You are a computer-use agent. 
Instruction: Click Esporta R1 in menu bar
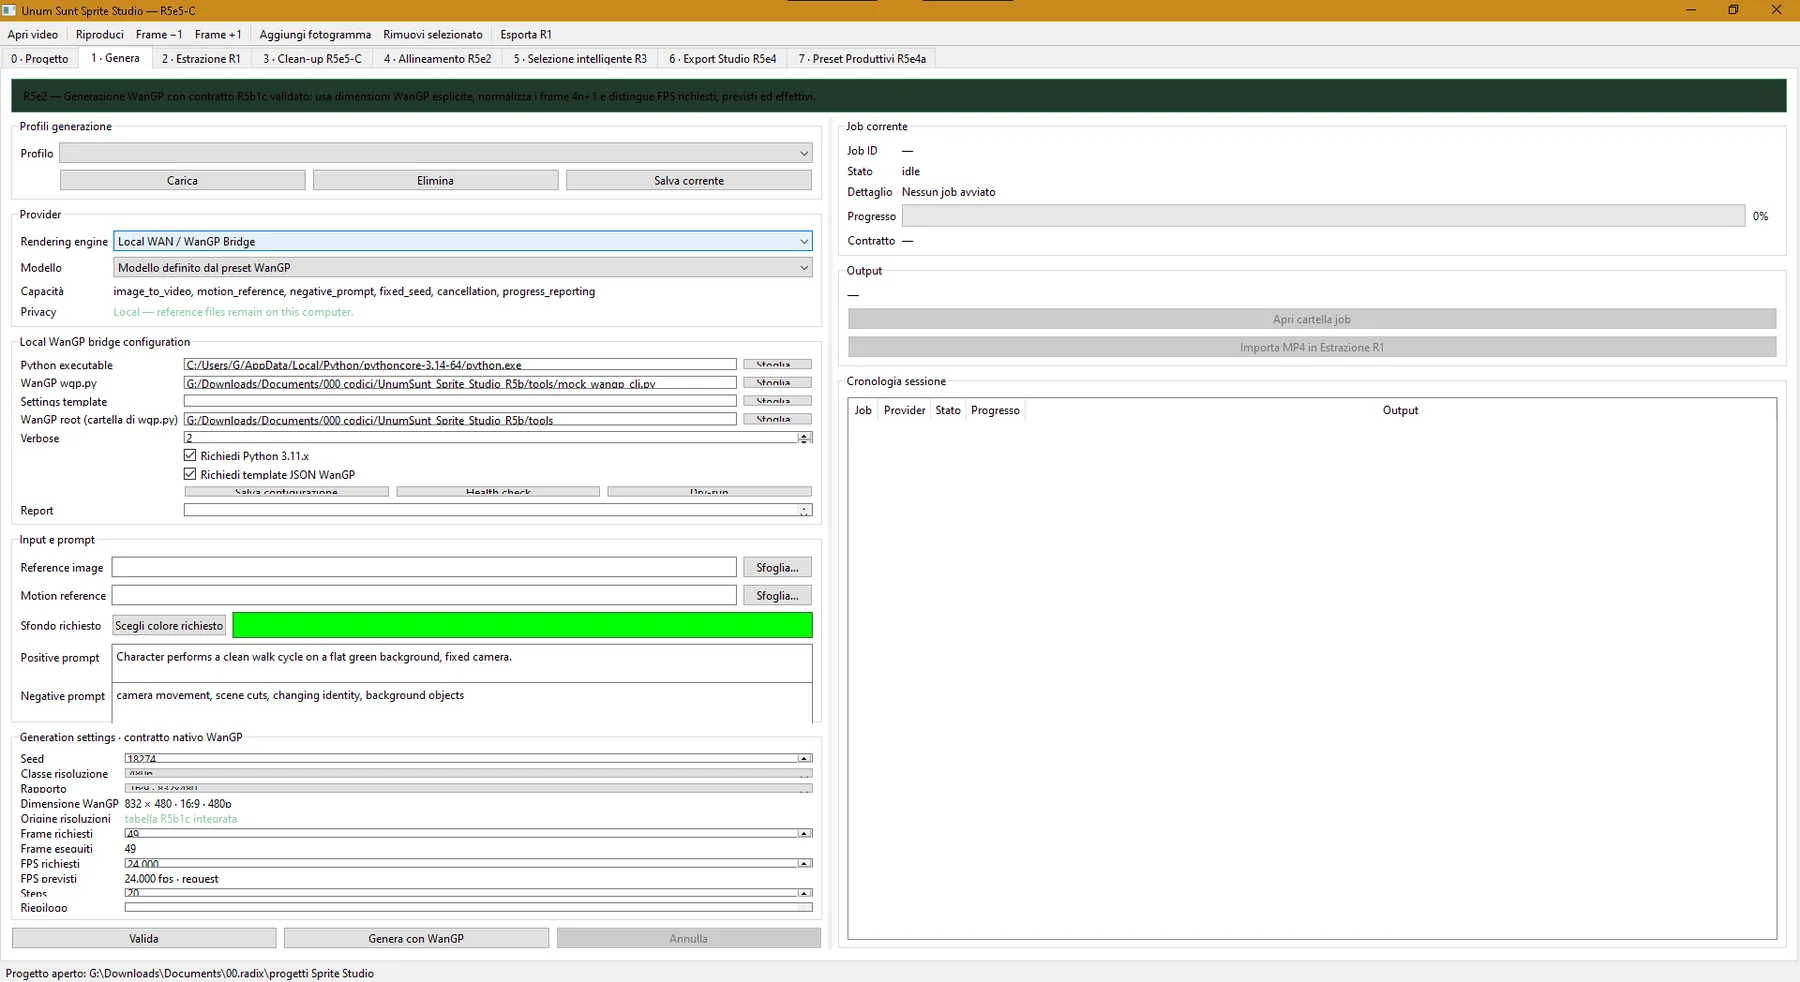tap(526, 34)
